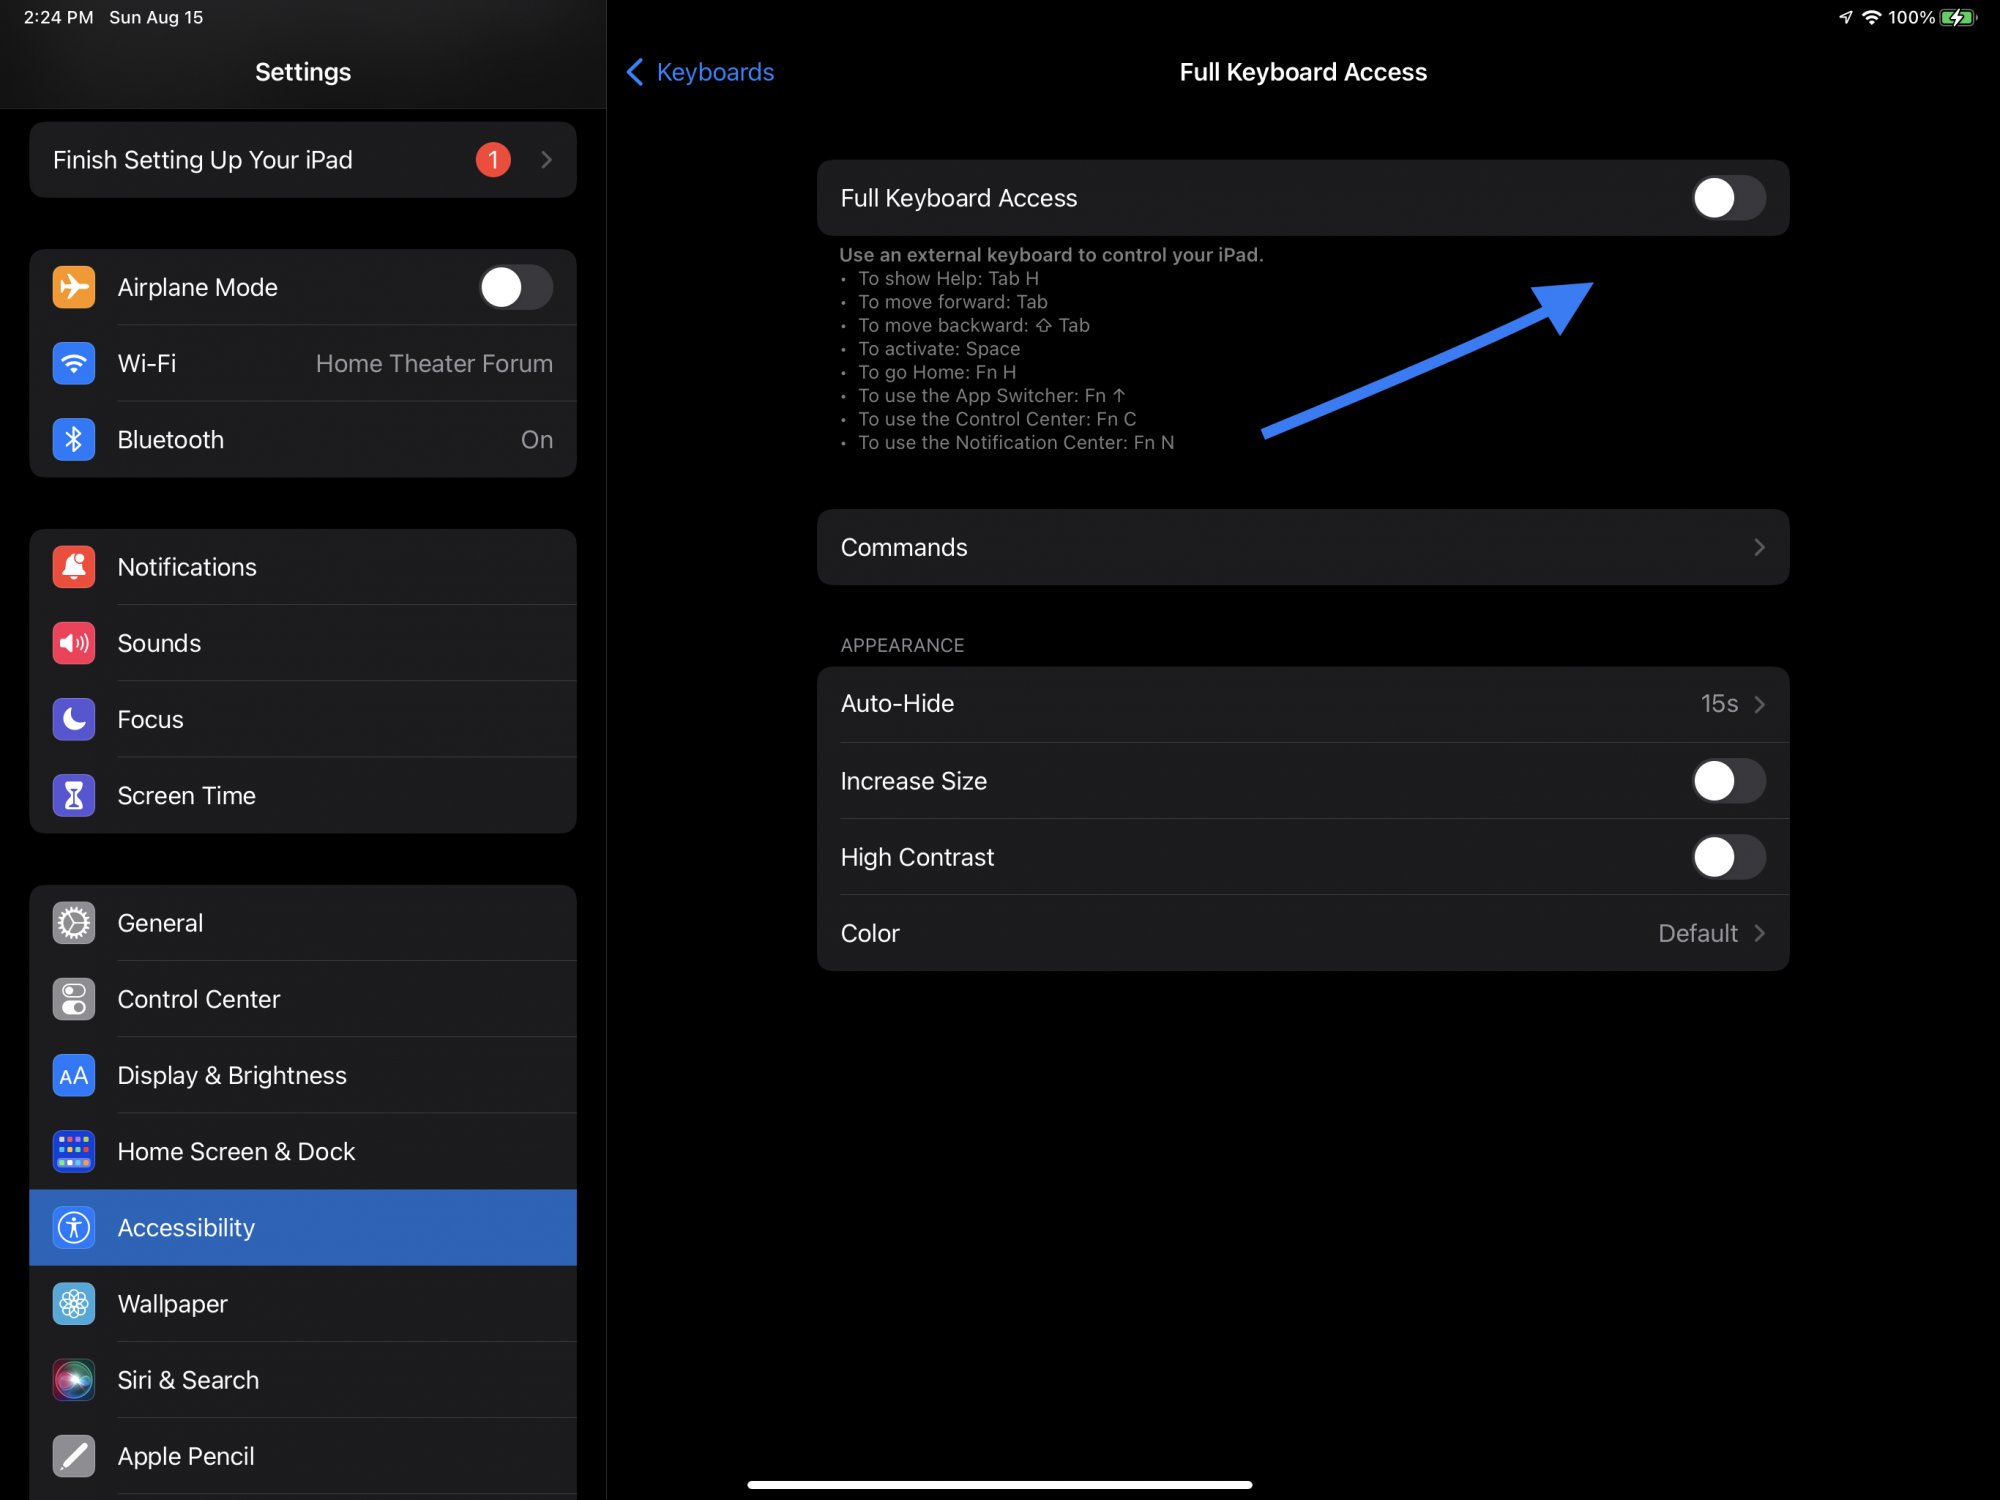Tap the Siri & Search orb icon

[x=74, y=1380]
